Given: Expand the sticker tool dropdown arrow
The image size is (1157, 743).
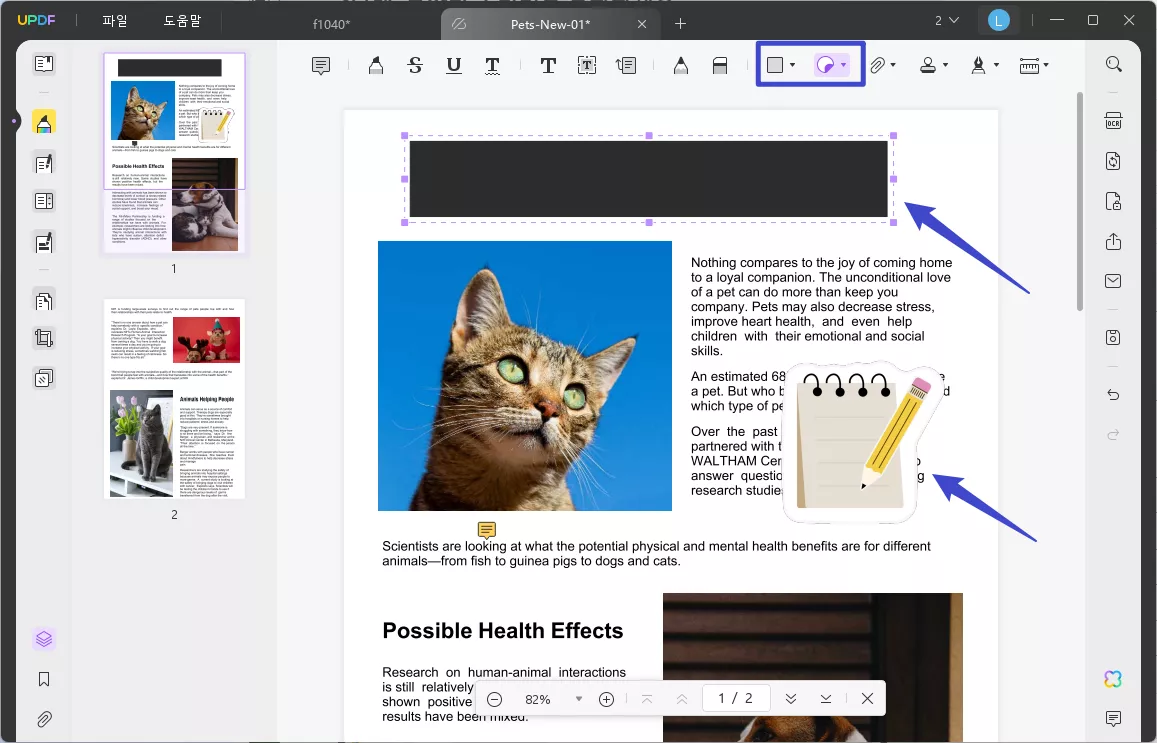Looking at the screenshot, I should (x=843, y=66).
